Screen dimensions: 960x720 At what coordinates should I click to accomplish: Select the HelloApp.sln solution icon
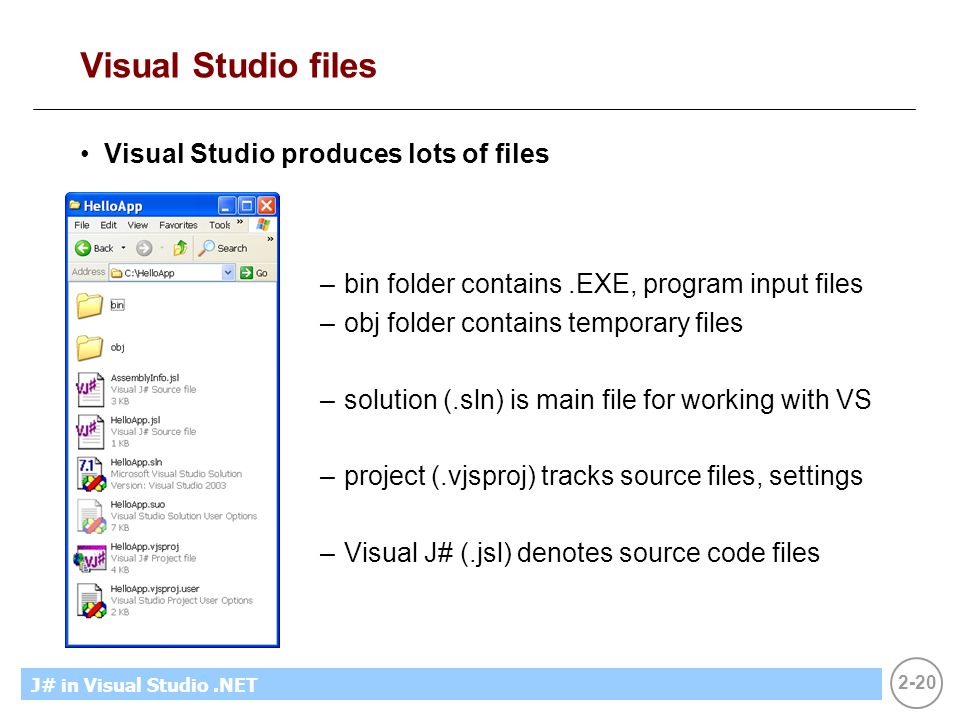click(91, 474)
